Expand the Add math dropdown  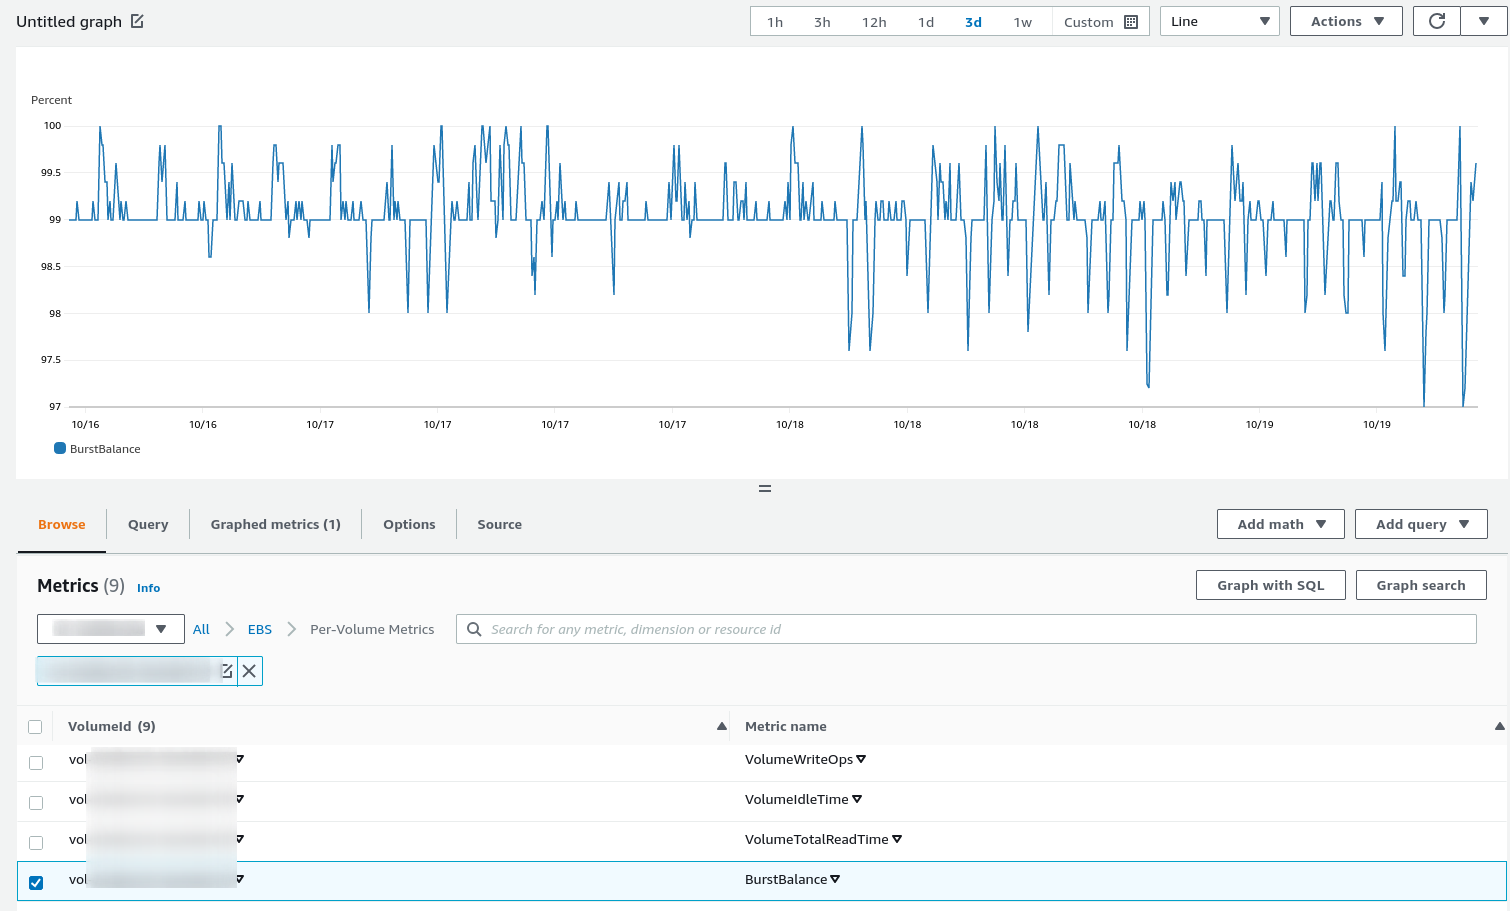pos(1280,523)
